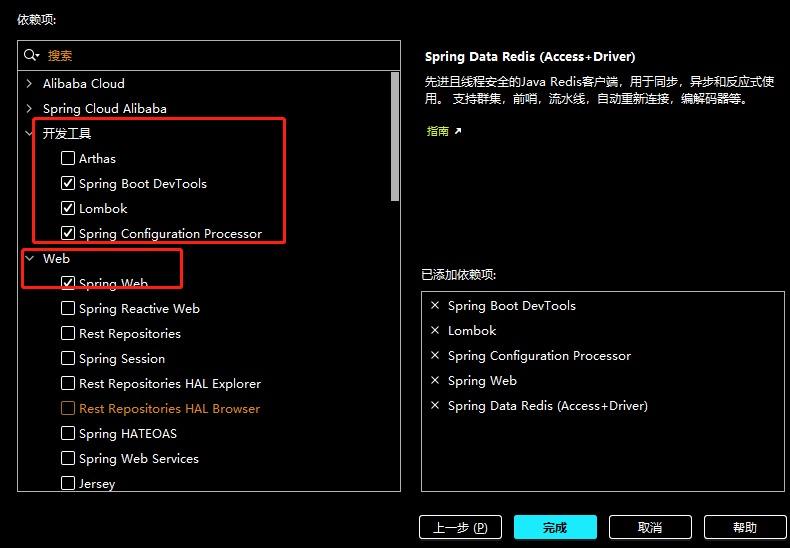The width and height of the screenshot is (790, 548).
Task: Open the search options magnifier icon
Action: pyautogui.click(x=31, y=55)
